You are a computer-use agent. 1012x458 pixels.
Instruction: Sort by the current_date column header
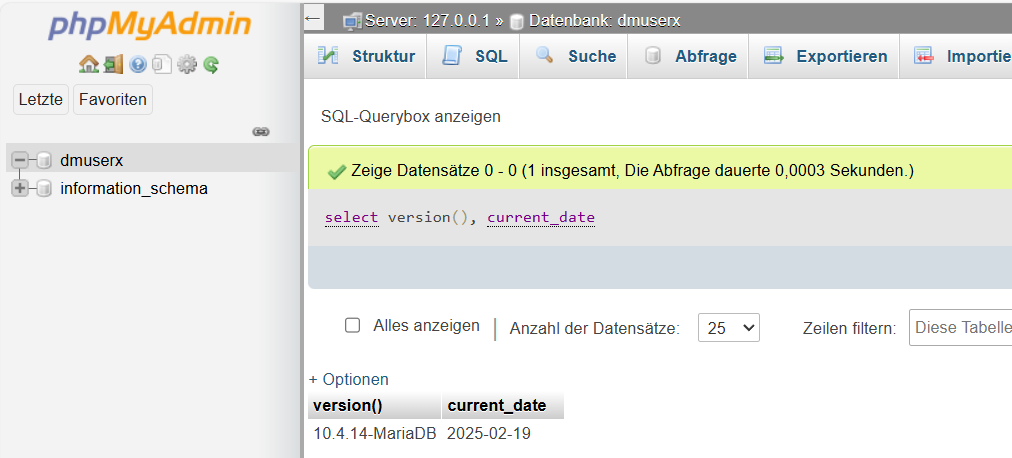497,406
